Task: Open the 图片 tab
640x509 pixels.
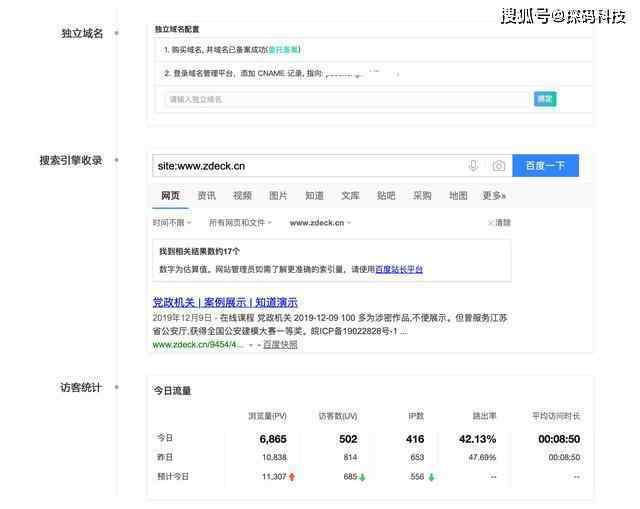Action: coord(278,196)
